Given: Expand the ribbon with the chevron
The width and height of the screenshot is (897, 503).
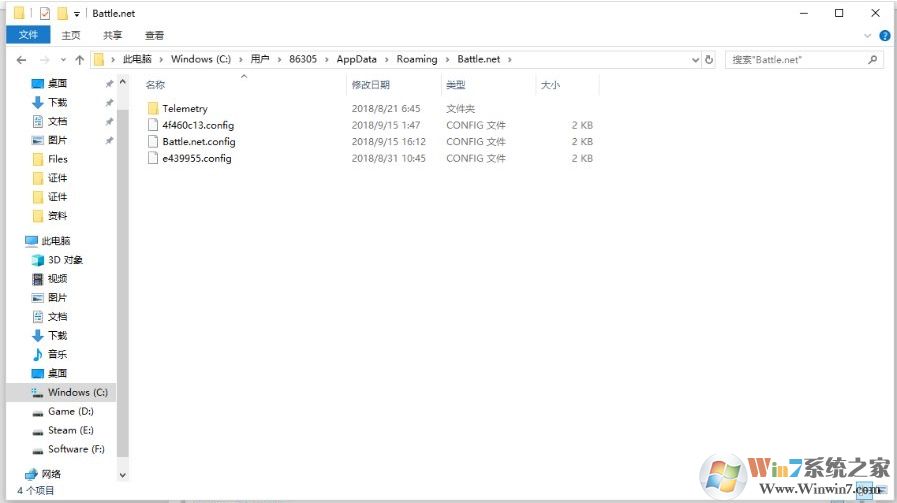Looking at the screenshot, I should click(x=867, y=35).
